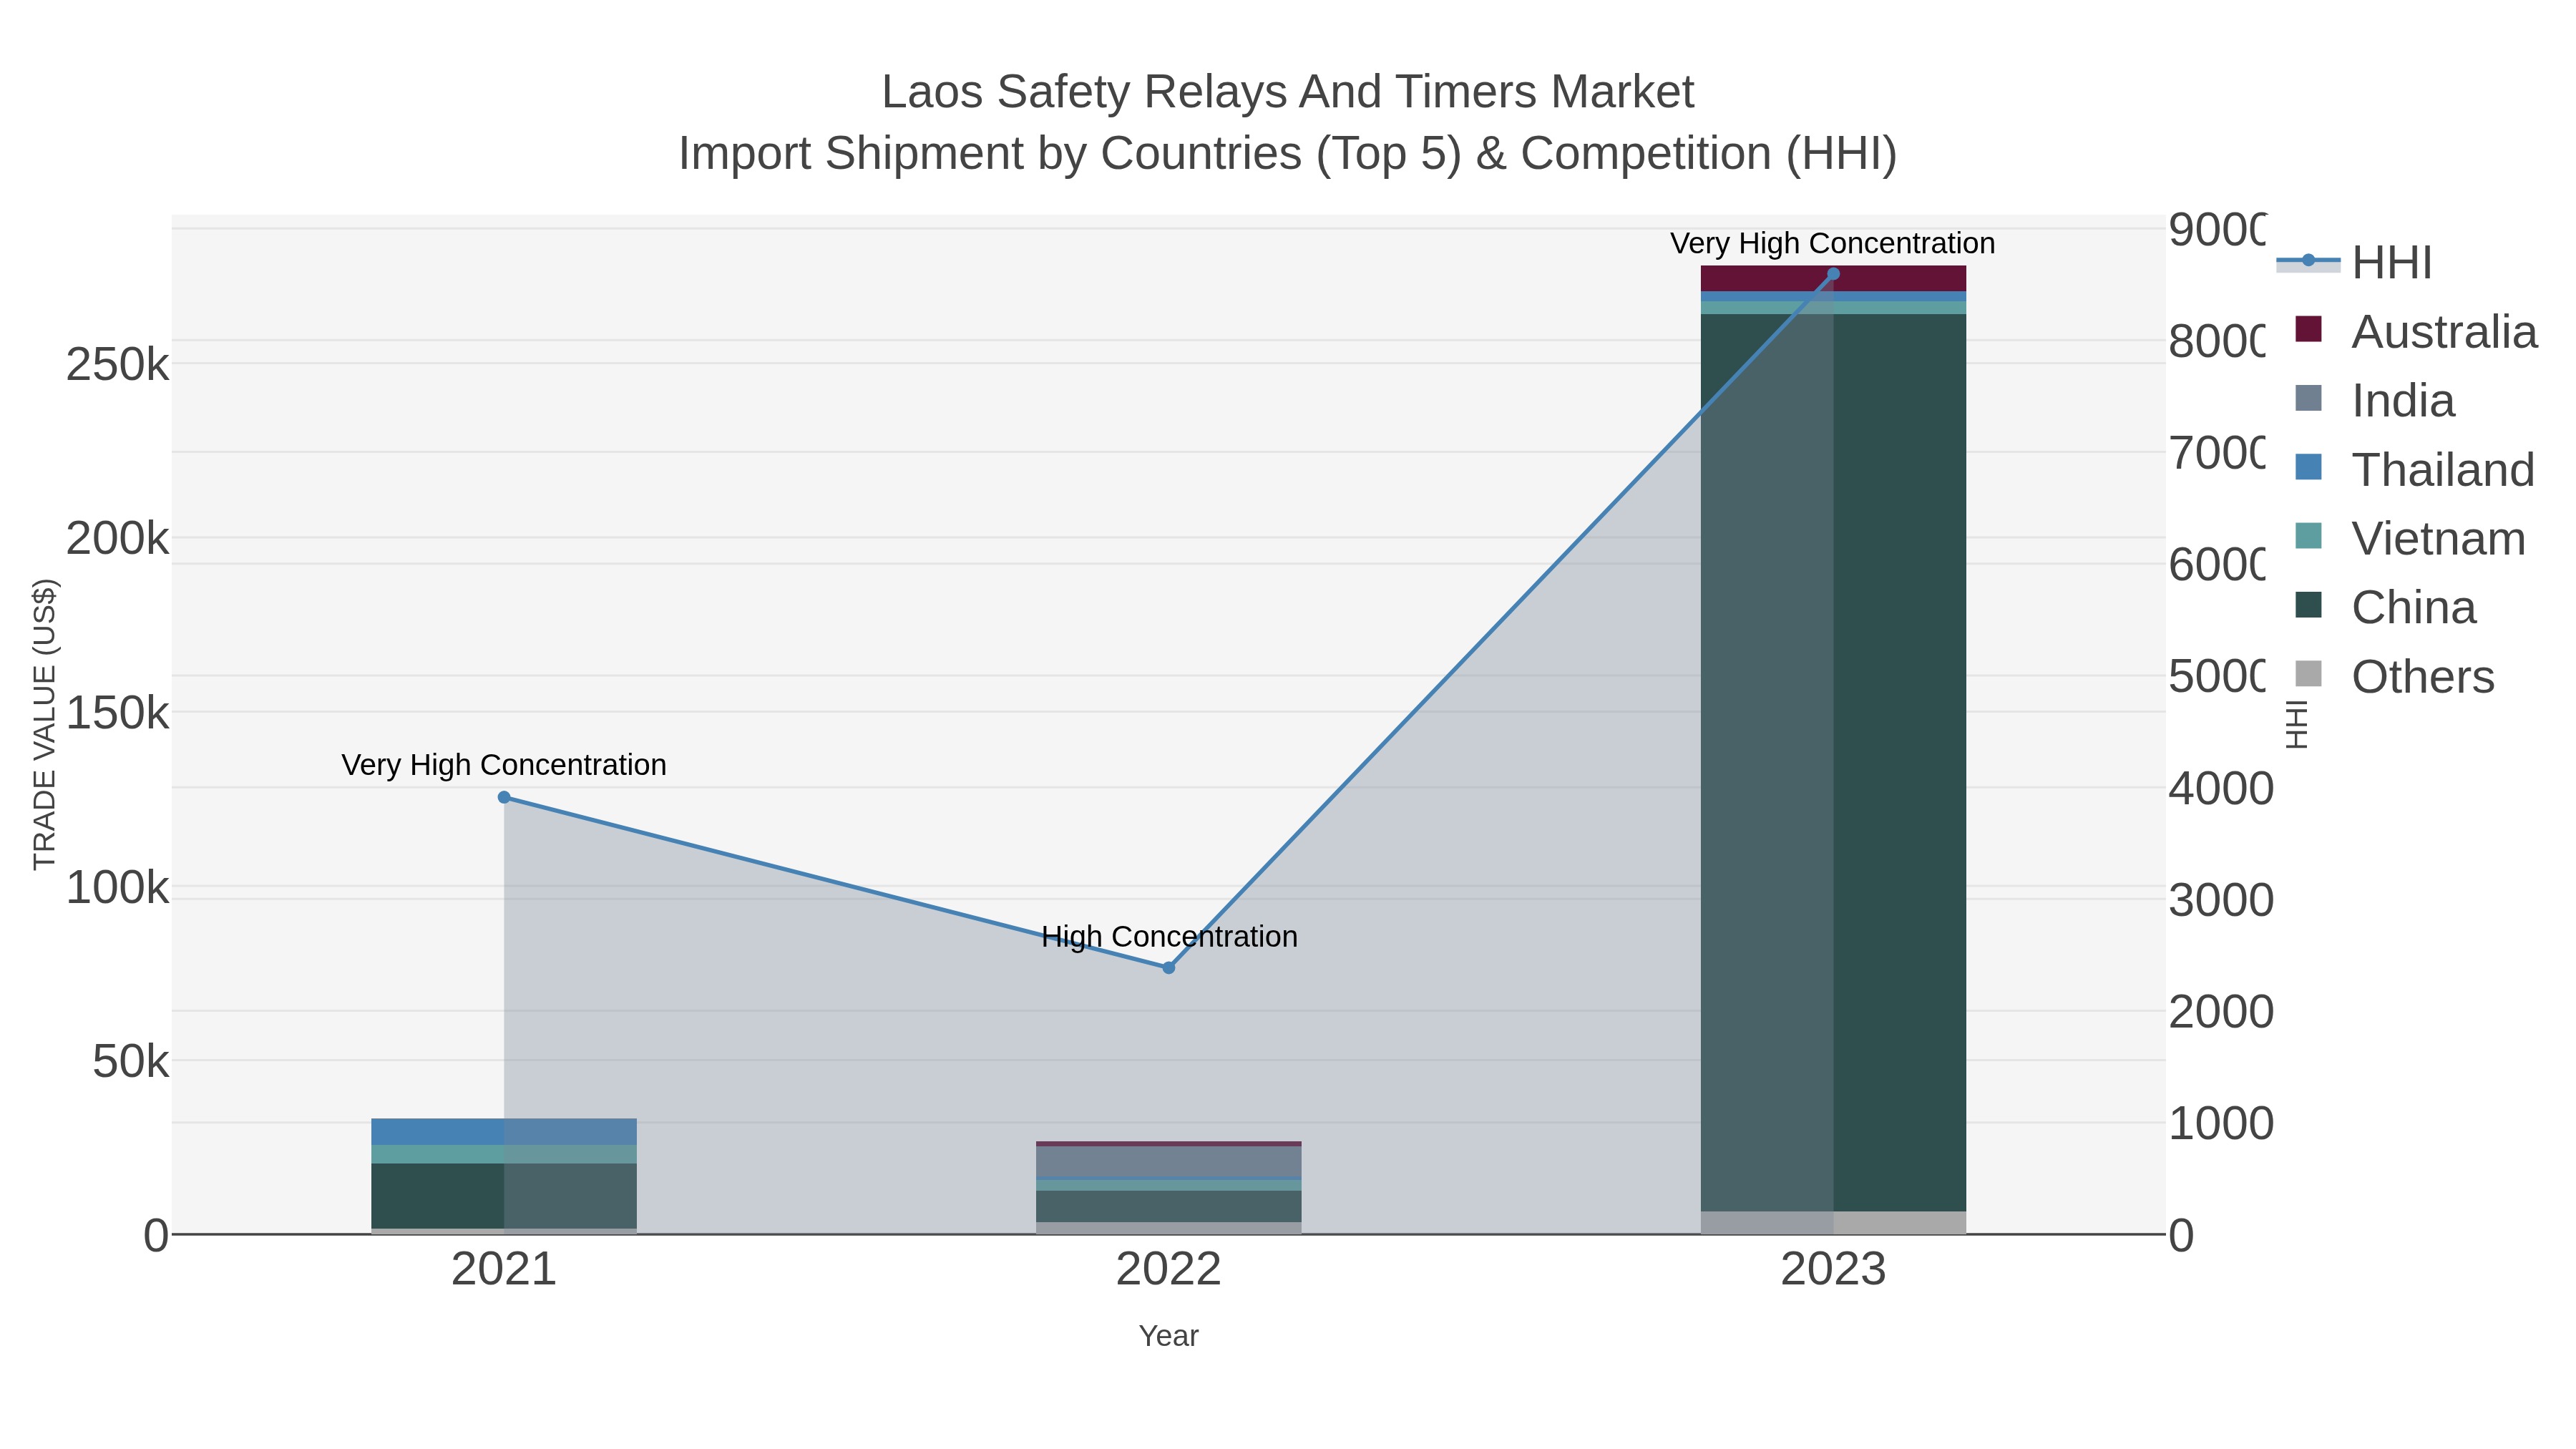This screenshot has height=1449, width=2576.
Task: Click the Thailand blue color swatch
Action: coord(2308,467)
